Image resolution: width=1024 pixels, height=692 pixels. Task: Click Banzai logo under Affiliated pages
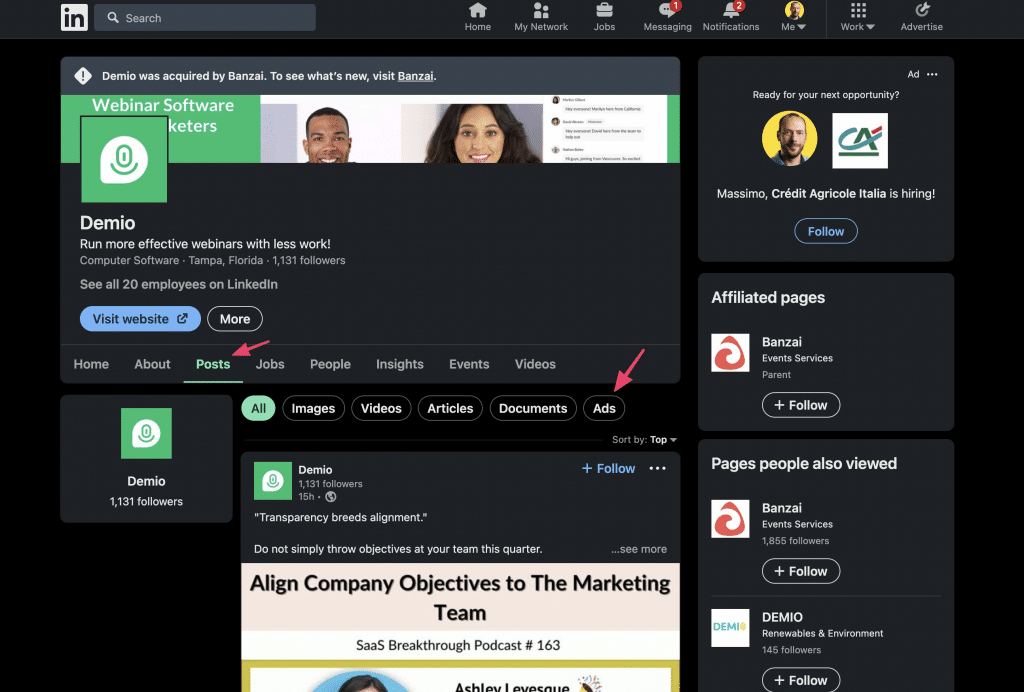click(x=730, y=353)
